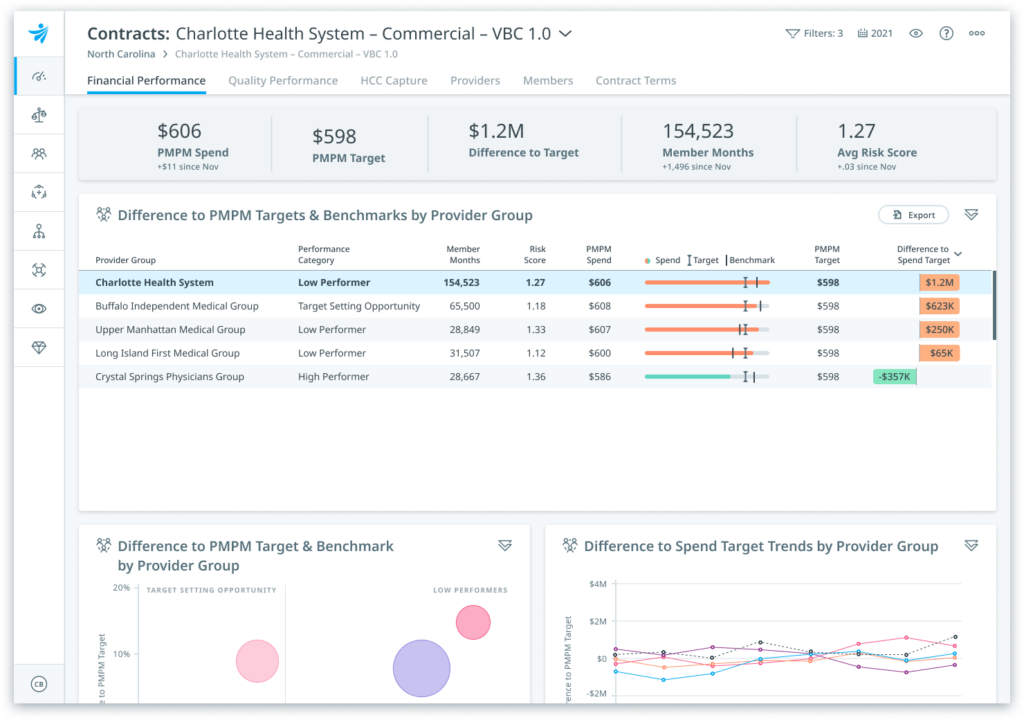Screen dimensions: 1024x720
Task: Click the gauge dashboard icon in the sidebar
Action: pyautogui.click(x=39, y=77)
